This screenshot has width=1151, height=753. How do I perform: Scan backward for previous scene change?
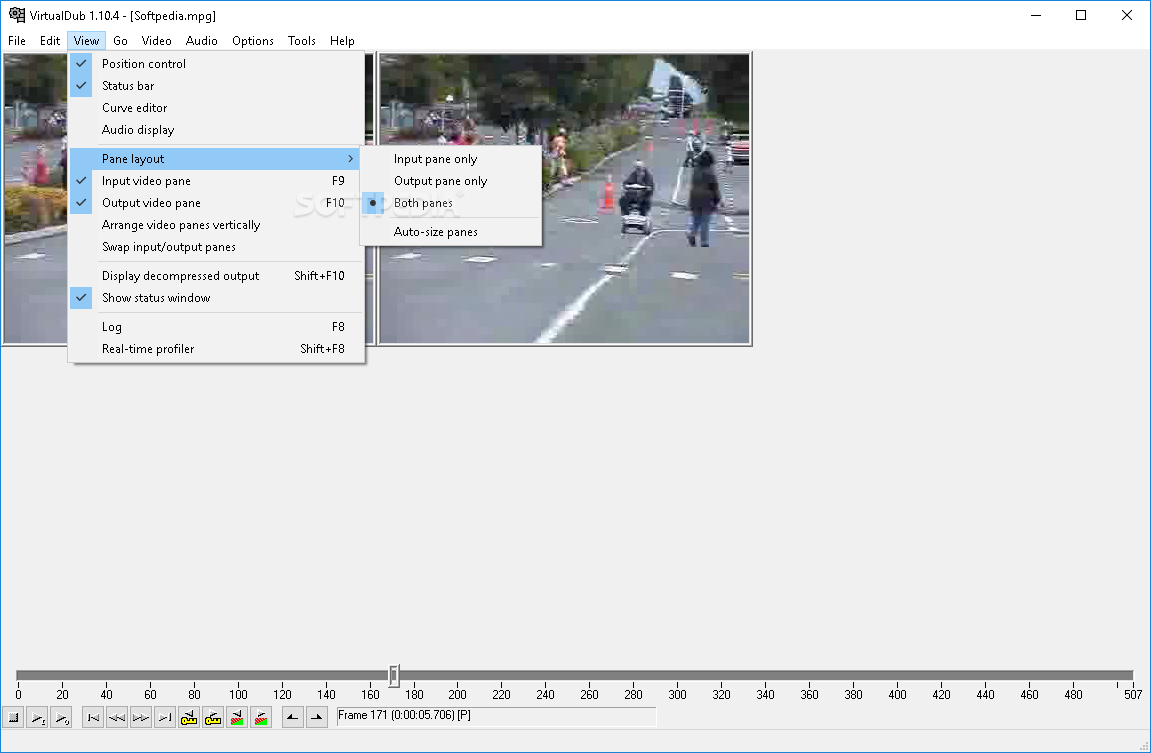pos(236,717)
